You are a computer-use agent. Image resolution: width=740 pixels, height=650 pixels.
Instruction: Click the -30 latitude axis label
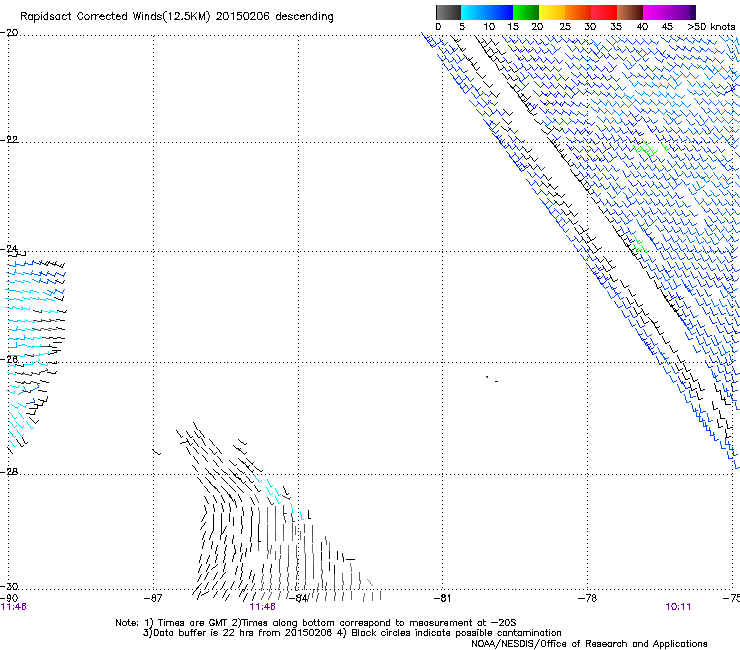[9, 586]
